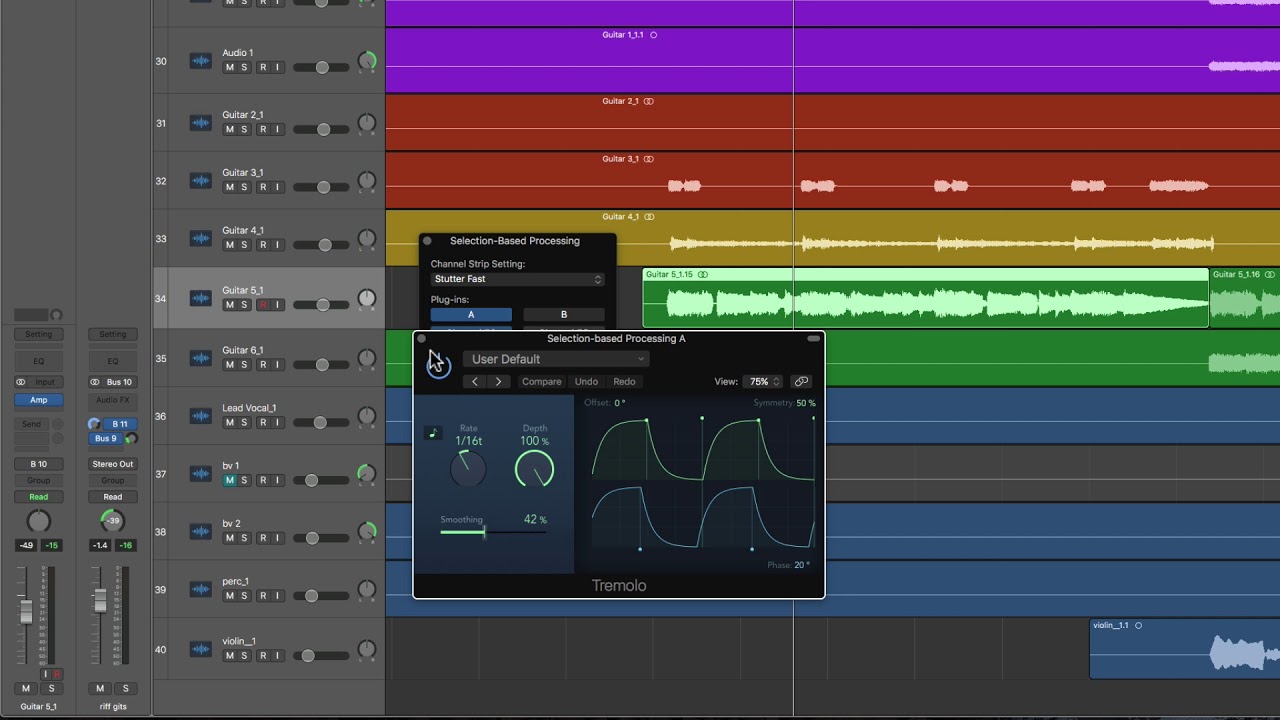Click the bv 1 track waveform icon

click(201, 474)
